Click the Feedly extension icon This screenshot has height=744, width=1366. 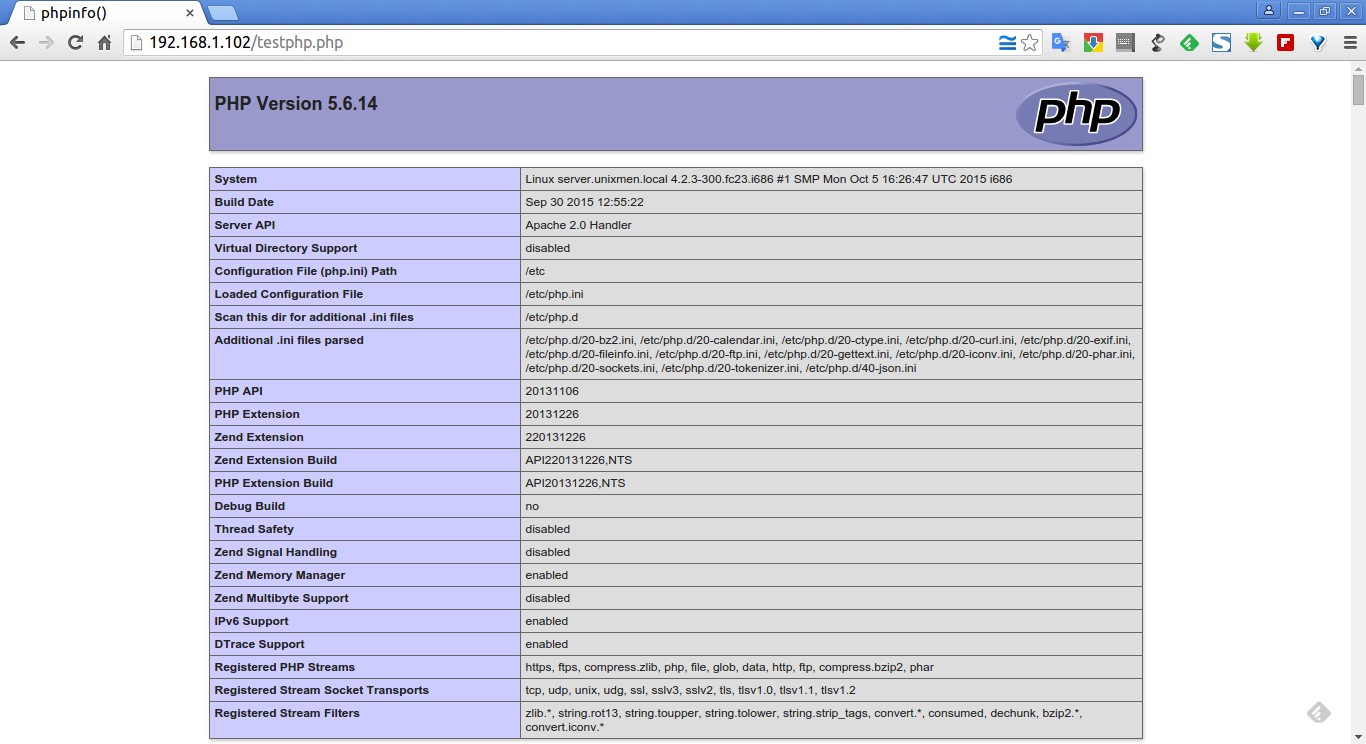[x=1189, y=43]
